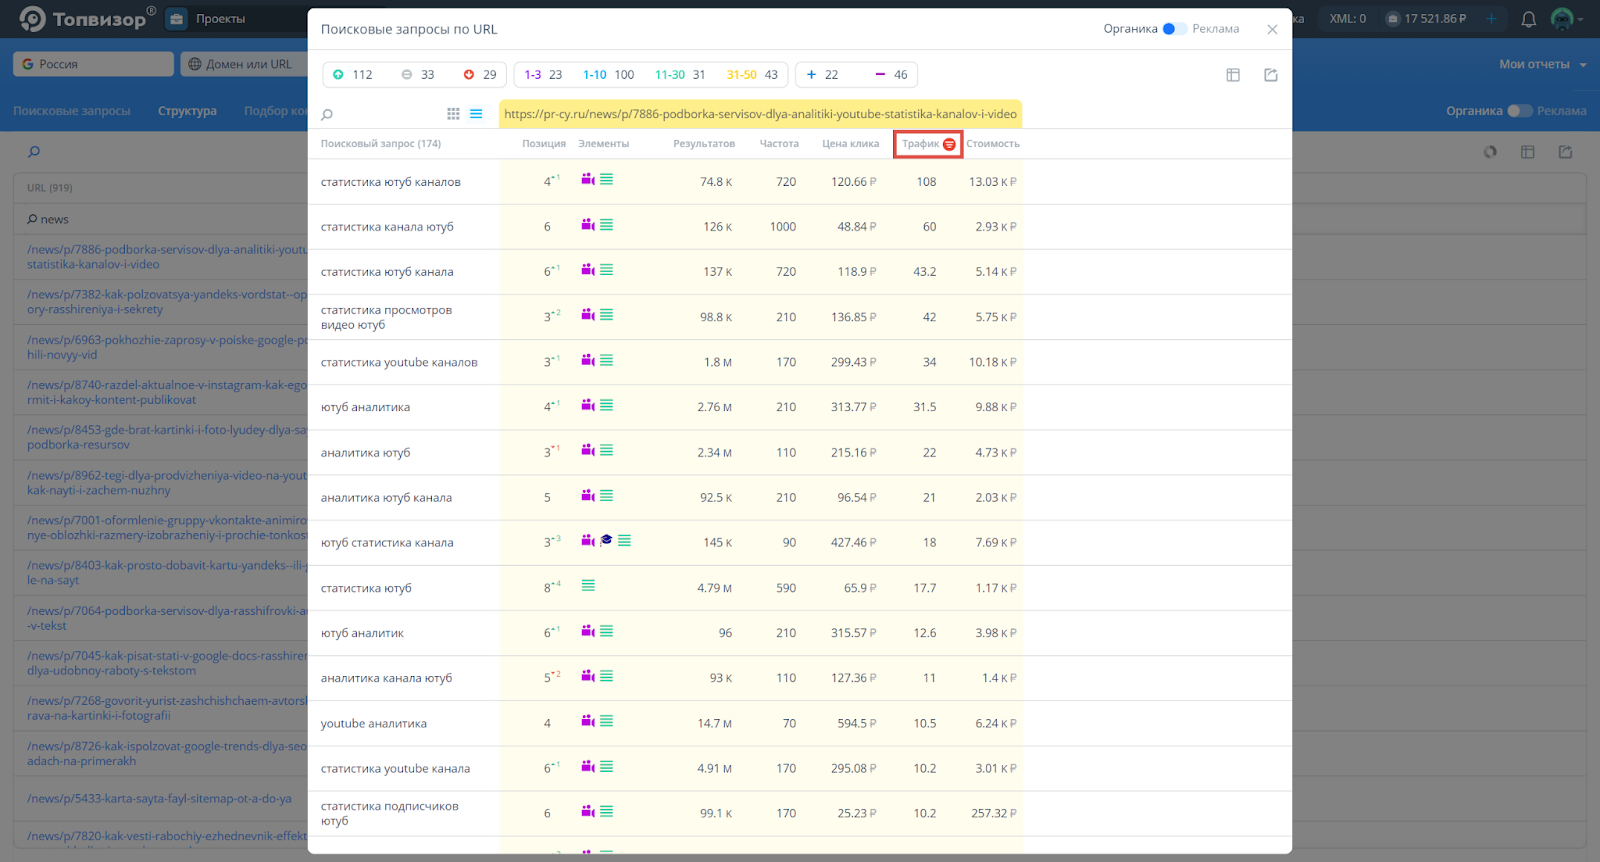Click Элементы column header
The image size is (1600, 862).
(604, 144)
